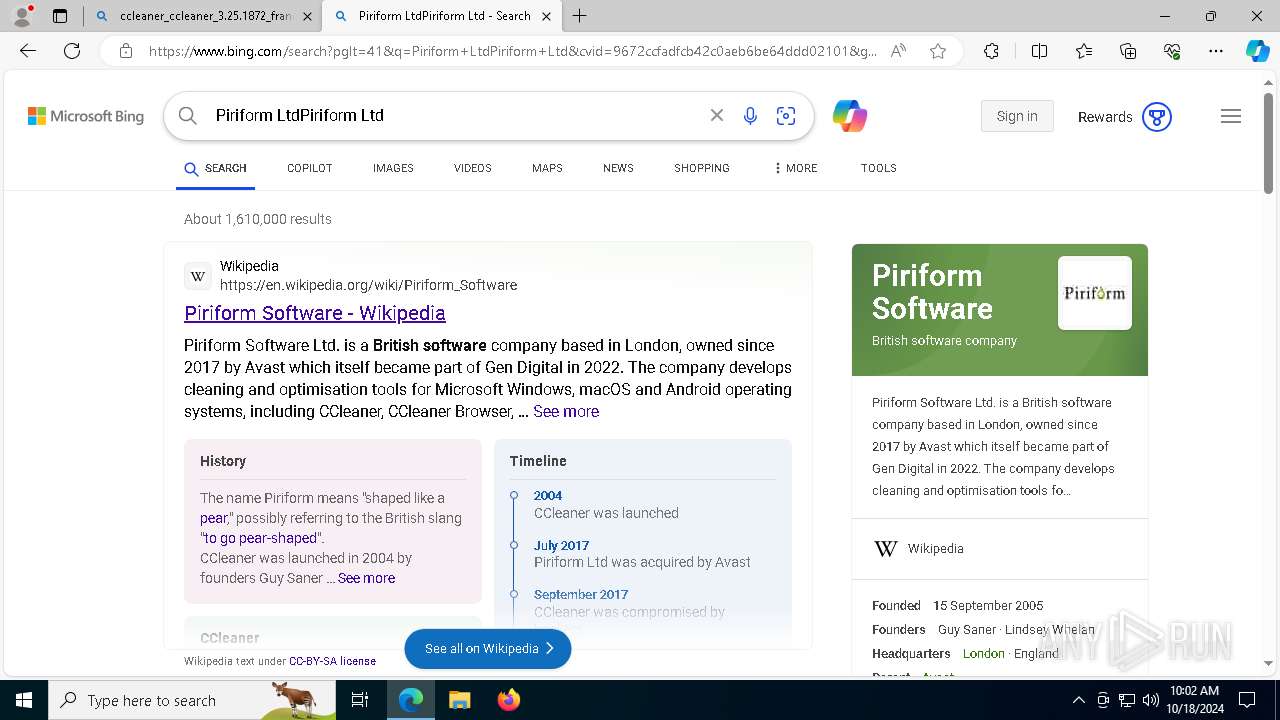Refresh the current page

[72, 51]
